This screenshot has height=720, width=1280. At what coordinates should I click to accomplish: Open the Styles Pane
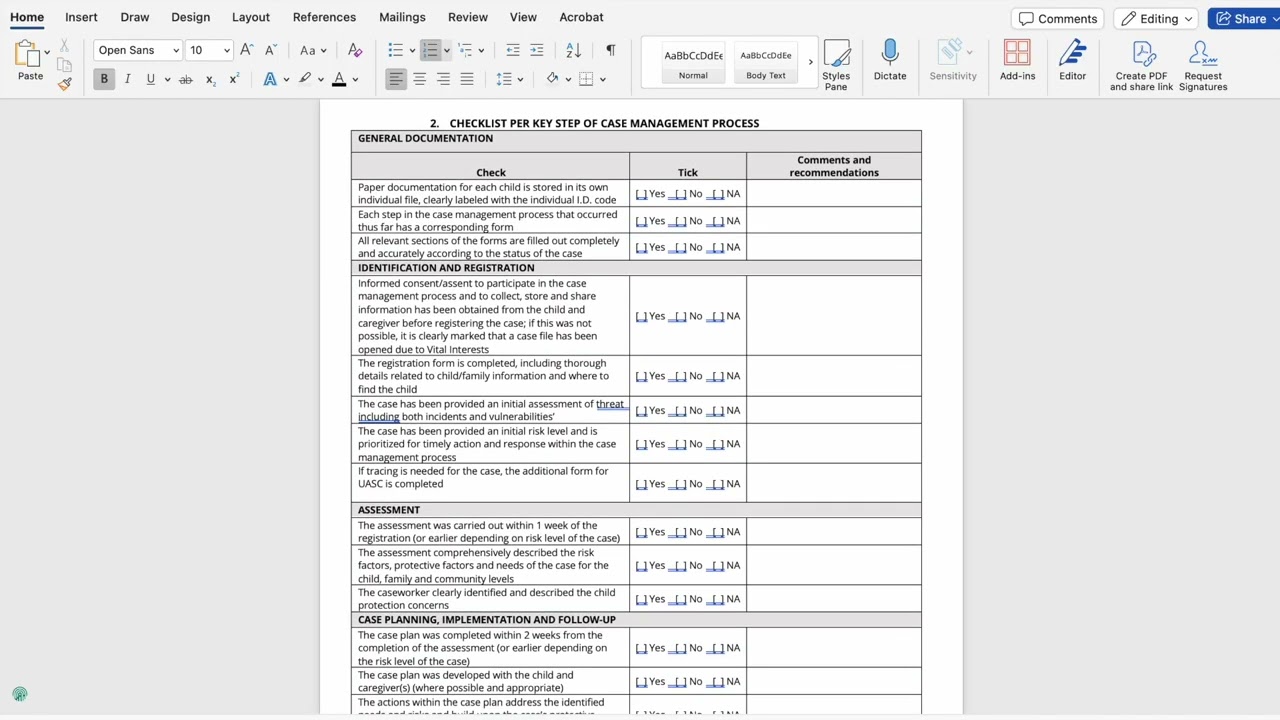836,66
